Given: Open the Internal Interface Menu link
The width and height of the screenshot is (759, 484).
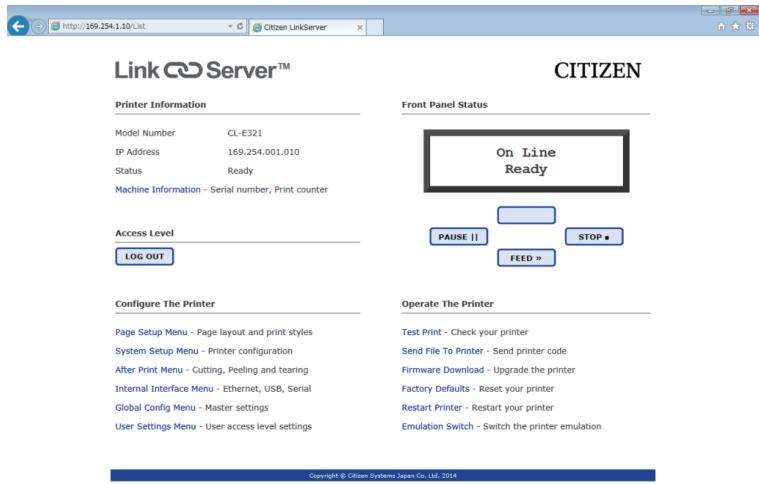Looking at the screenshot, I should pyautogui.click(x=164, y=389).
